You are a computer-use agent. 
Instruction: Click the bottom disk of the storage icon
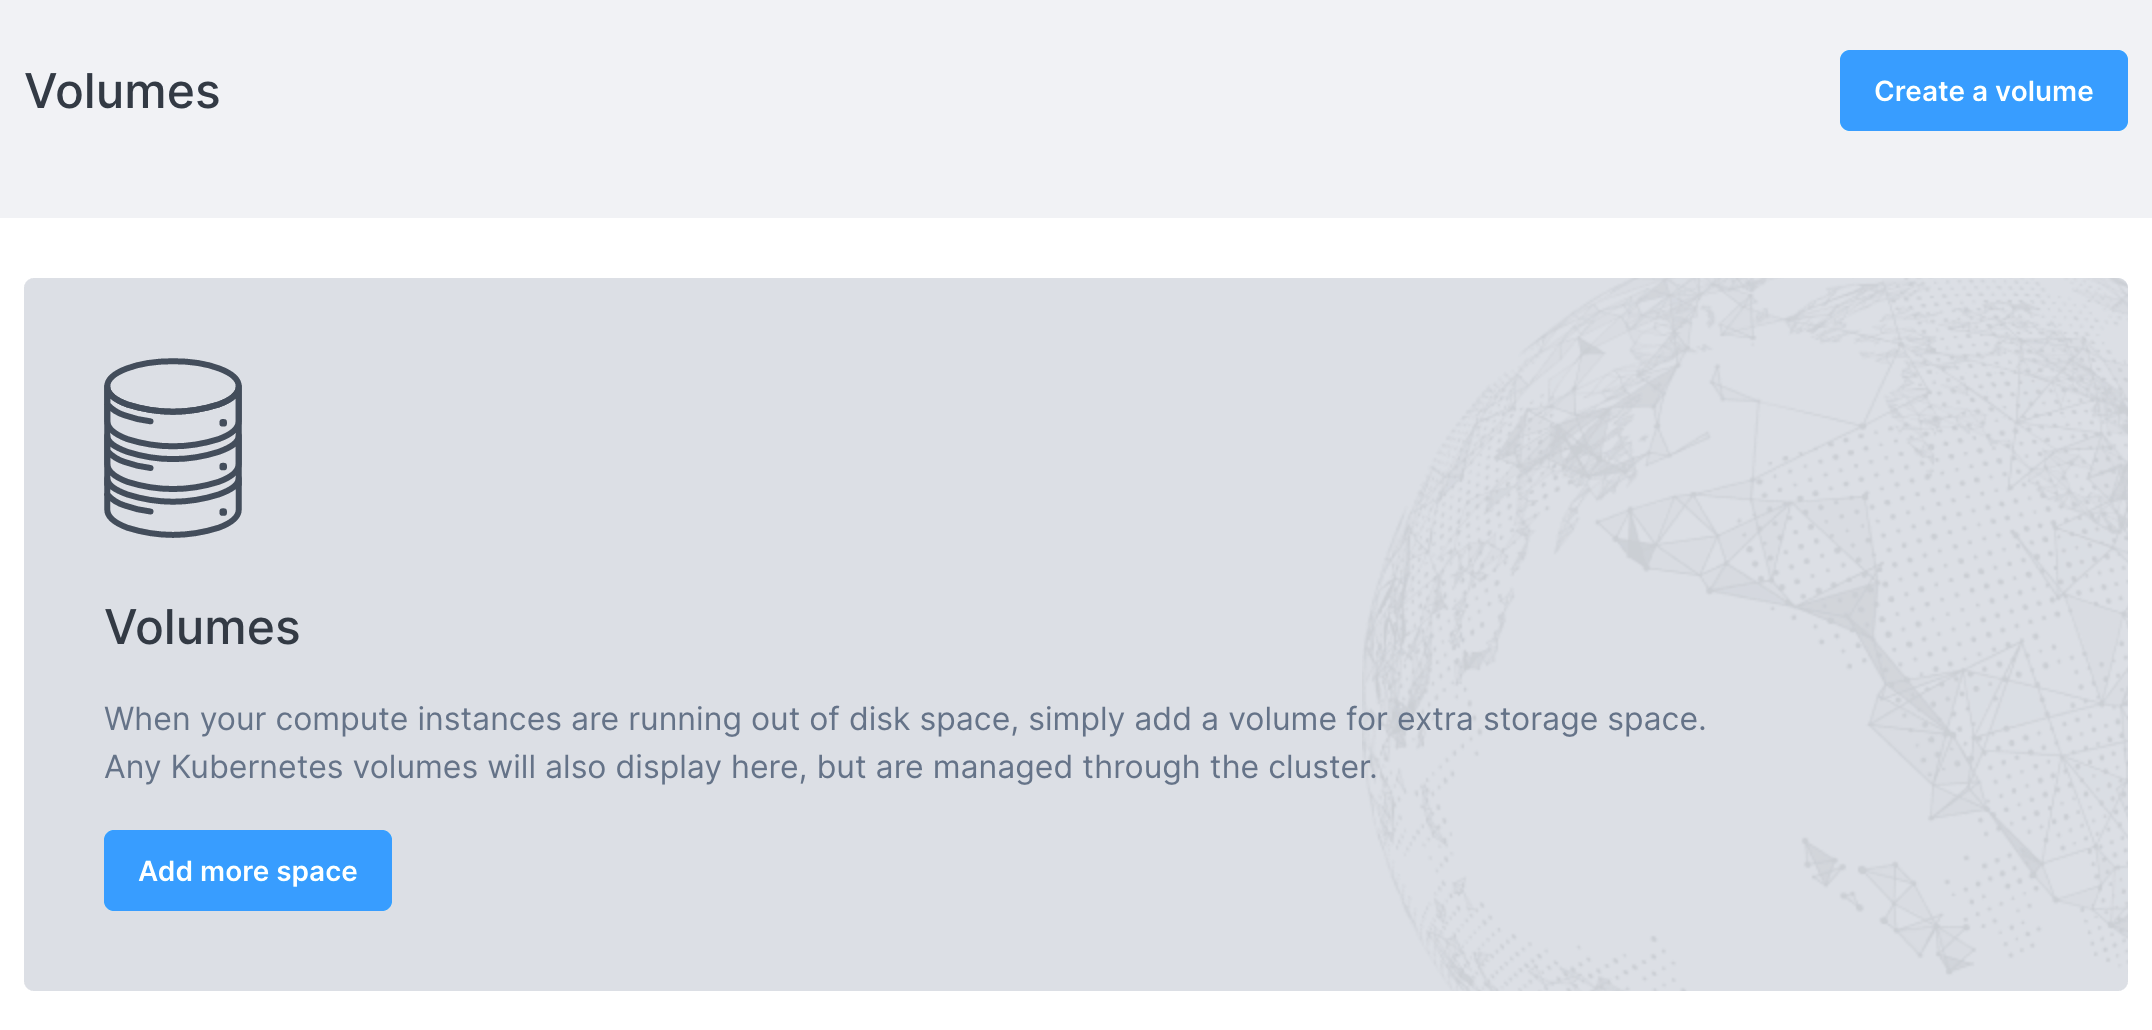point(173,512)
